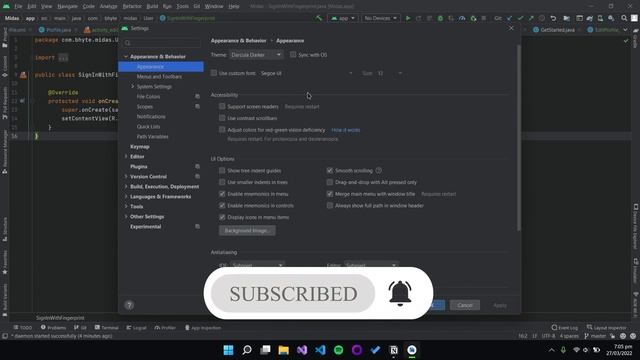This screenshot has height=360, width=640.
Task: Toggle Sync with OS checkbox
Action: click(x=293, y=54)
